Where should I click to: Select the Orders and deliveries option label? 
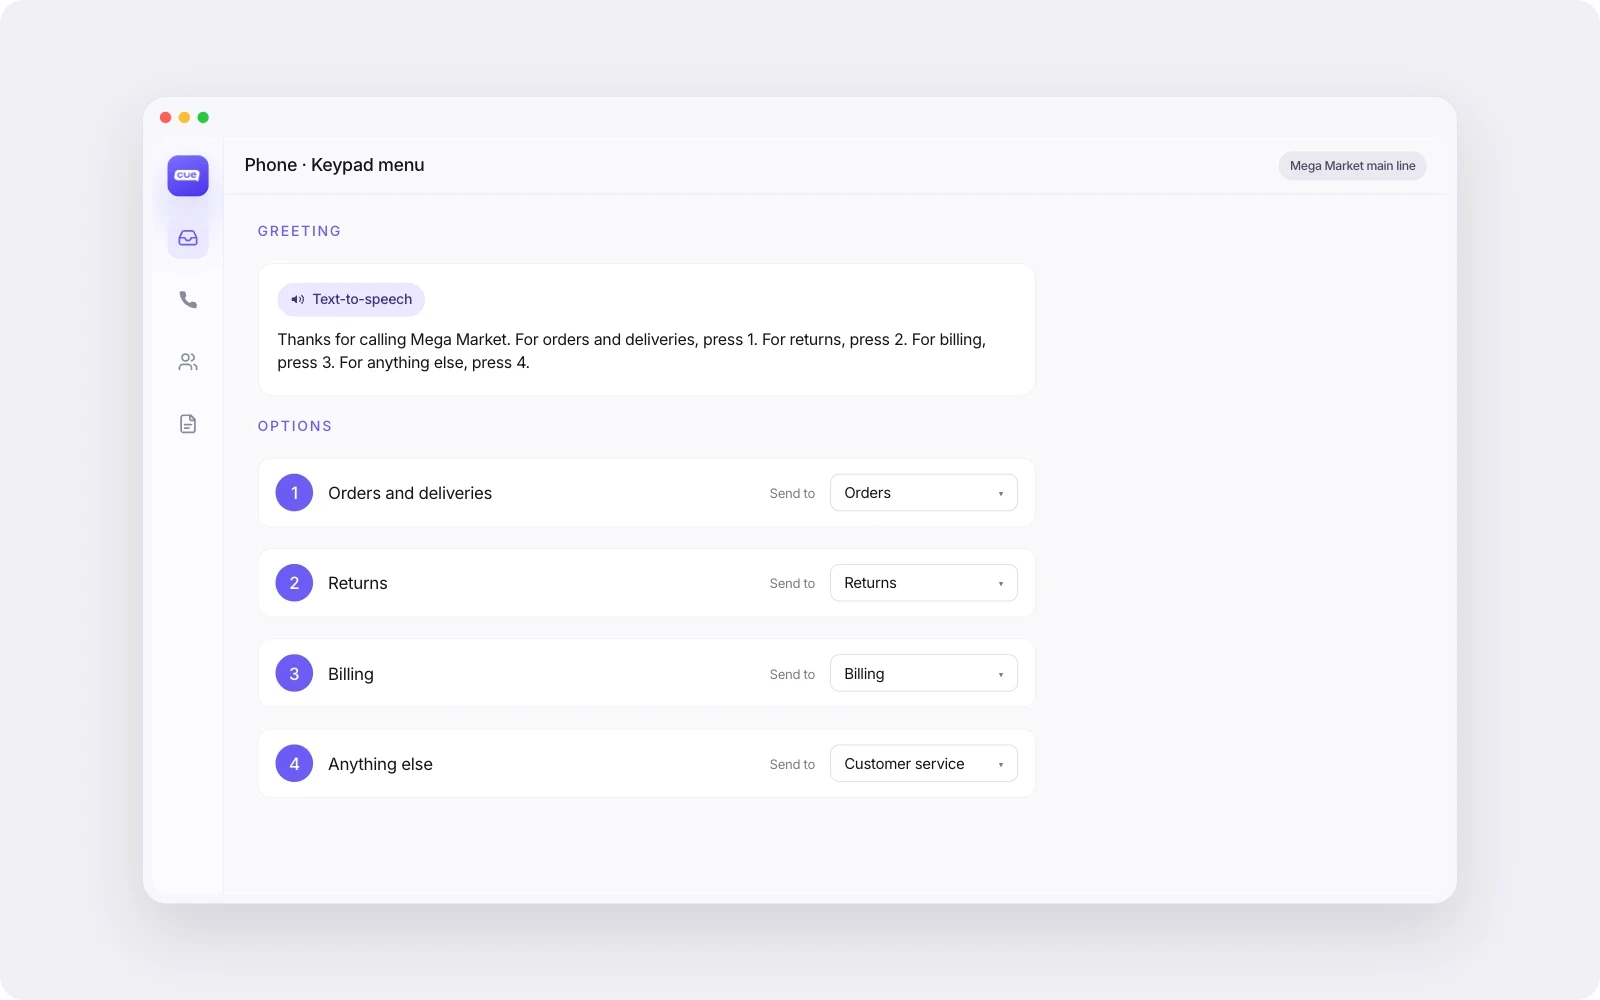tap(410, 493)
